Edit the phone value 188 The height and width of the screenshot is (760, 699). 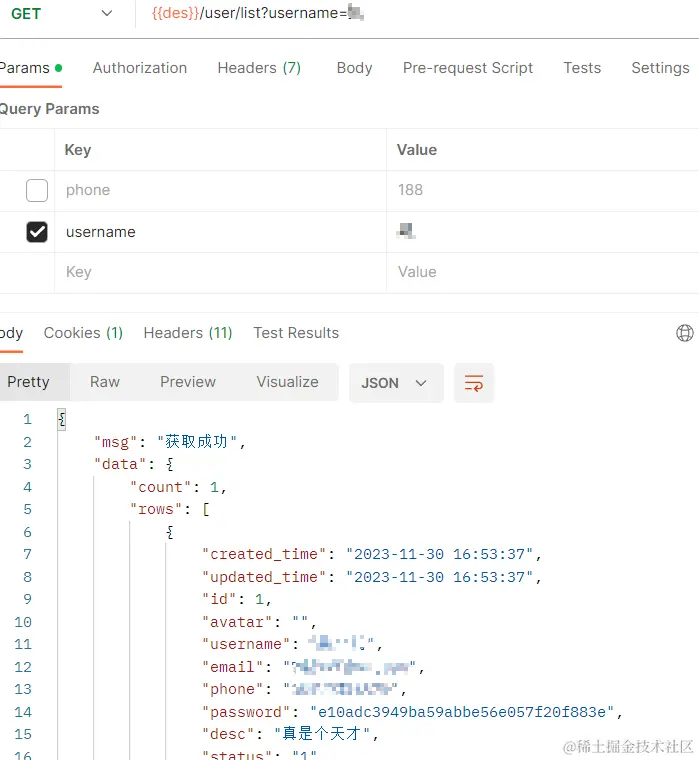(x=543, y=190)
